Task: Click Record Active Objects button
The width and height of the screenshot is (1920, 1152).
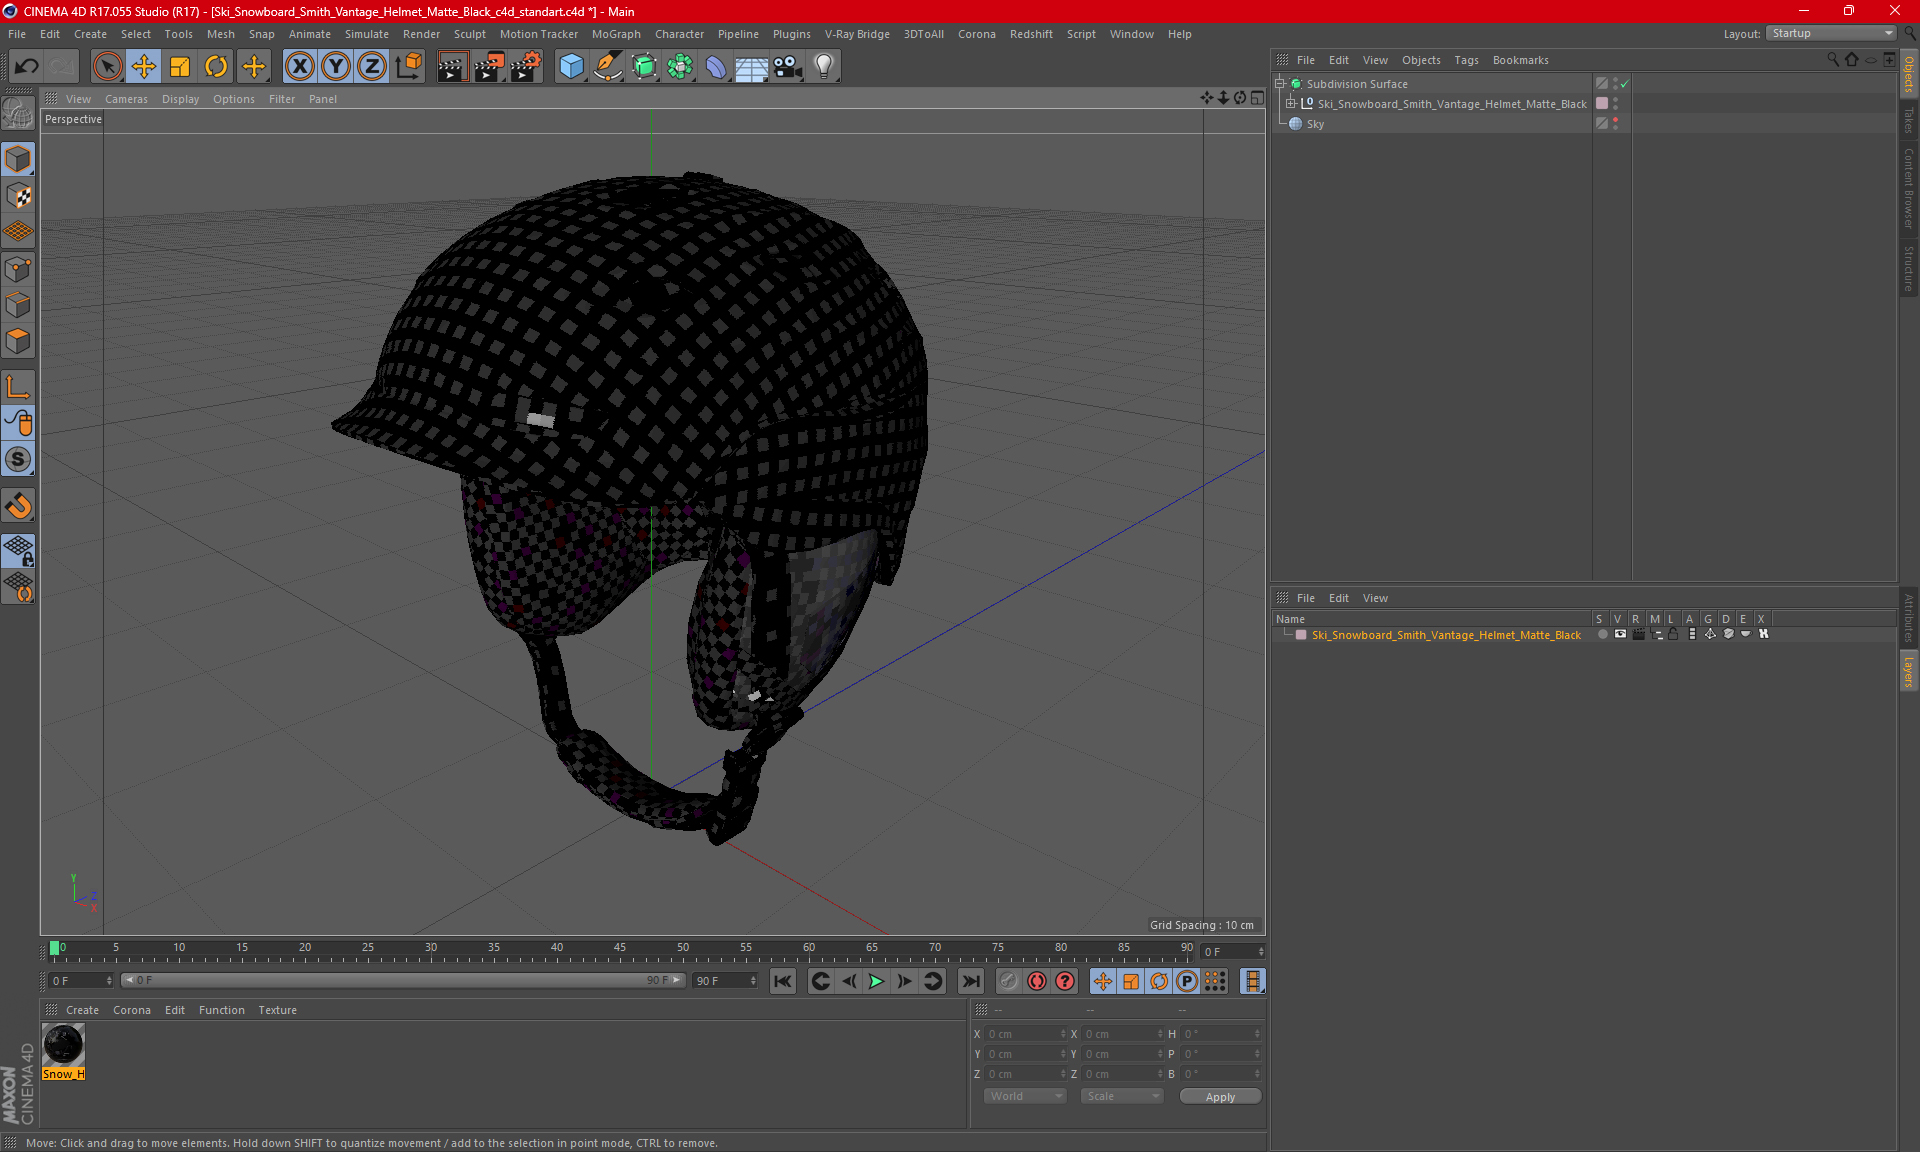Action: pos(1008,981)
